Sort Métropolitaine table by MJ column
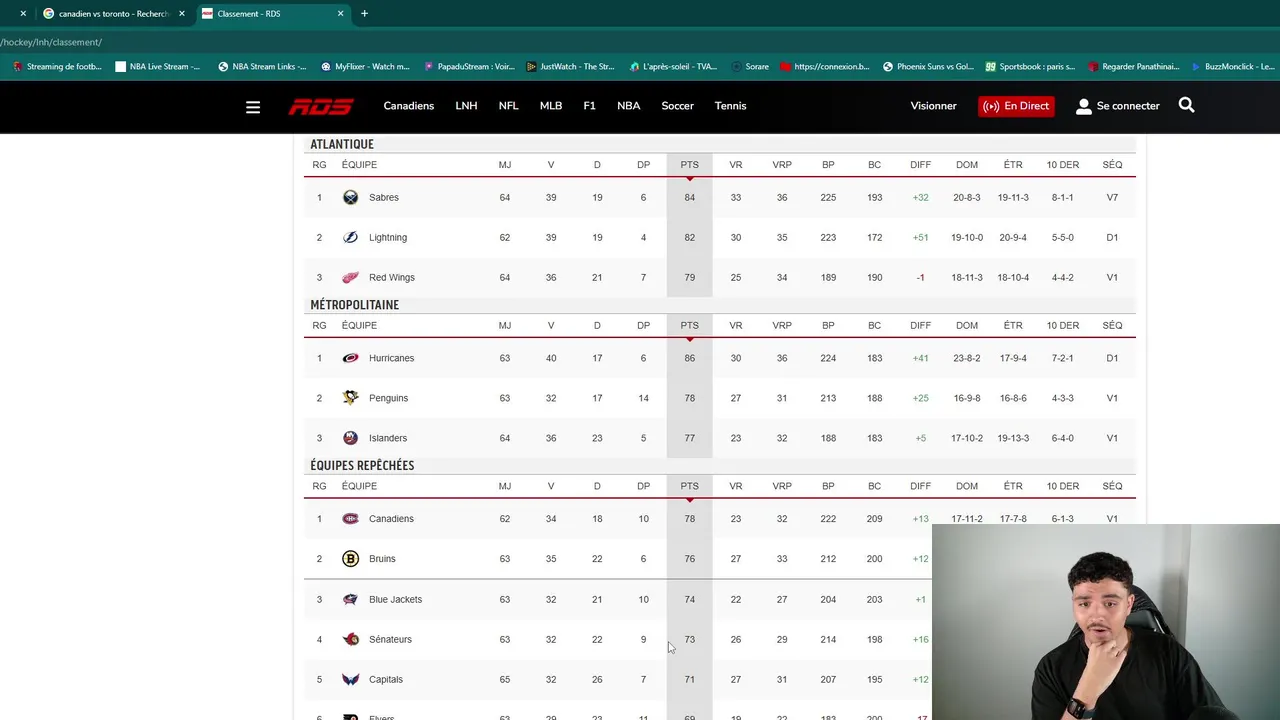 (x=504, y=325)
